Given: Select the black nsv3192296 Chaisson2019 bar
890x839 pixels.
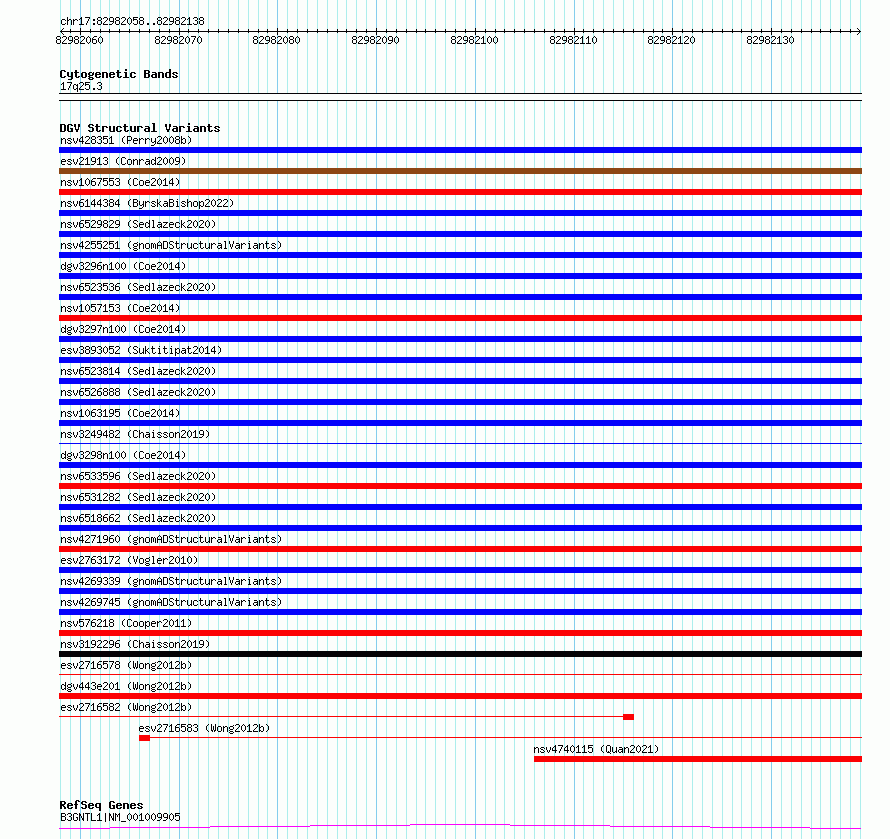Looking at the screenshot, I should point(460,654).
